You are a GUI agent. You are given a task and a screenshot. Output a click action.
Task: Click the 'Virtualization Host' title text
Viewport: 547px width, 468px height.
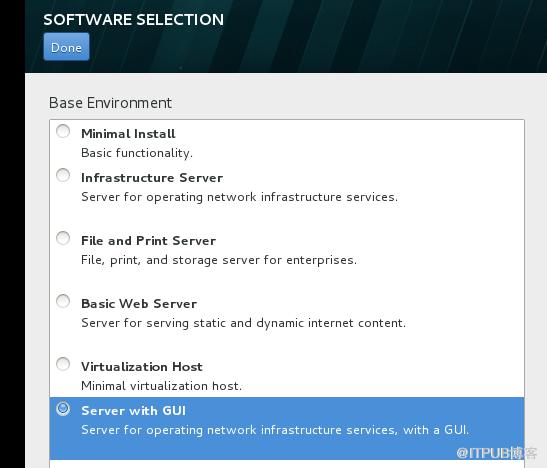(x=142, y=367)
